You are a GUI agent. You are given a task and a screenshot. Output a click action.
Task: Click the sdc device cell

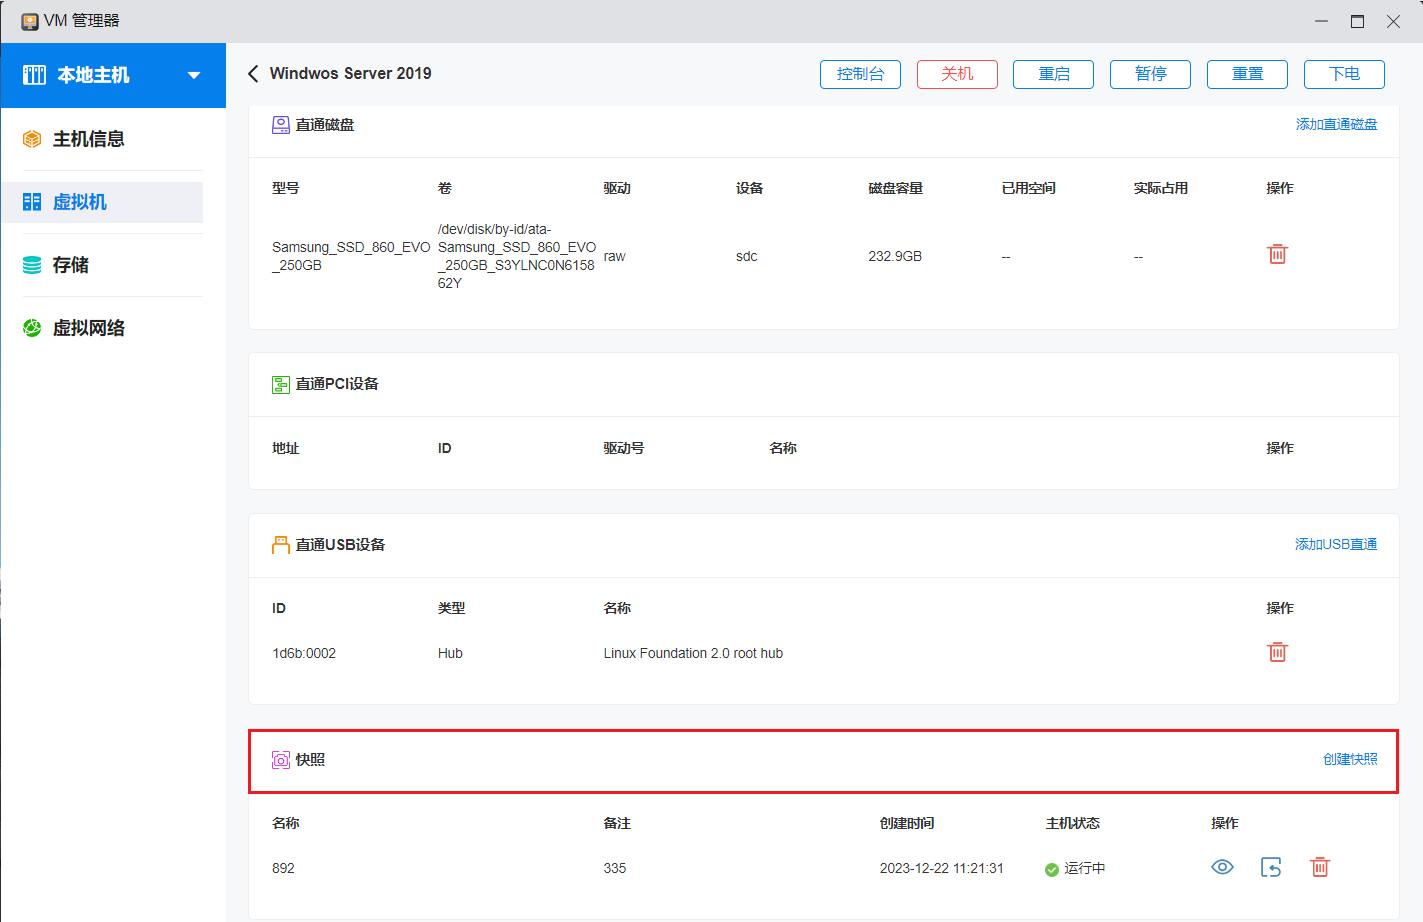pos(747,256)
